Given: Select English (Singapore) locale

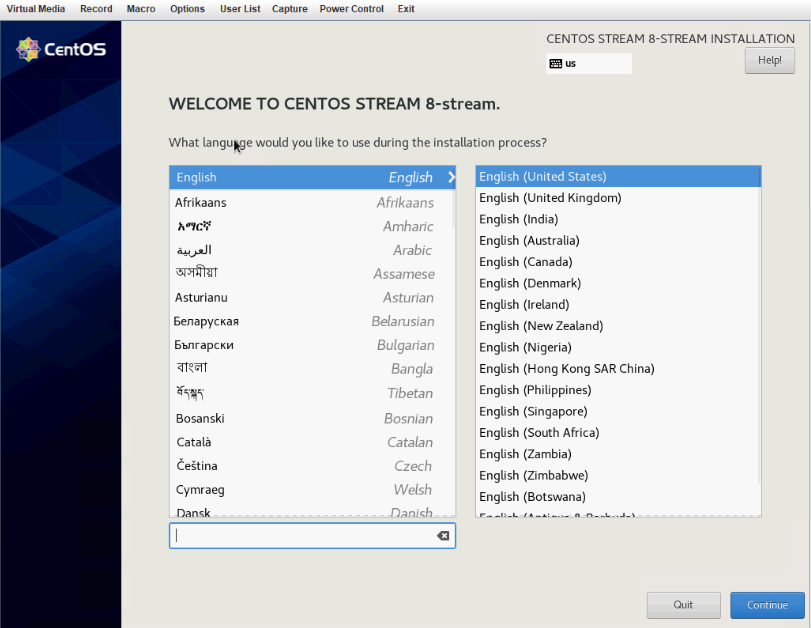Looking at the screenshot, I should pyautogui.click(x=618, y=411).
